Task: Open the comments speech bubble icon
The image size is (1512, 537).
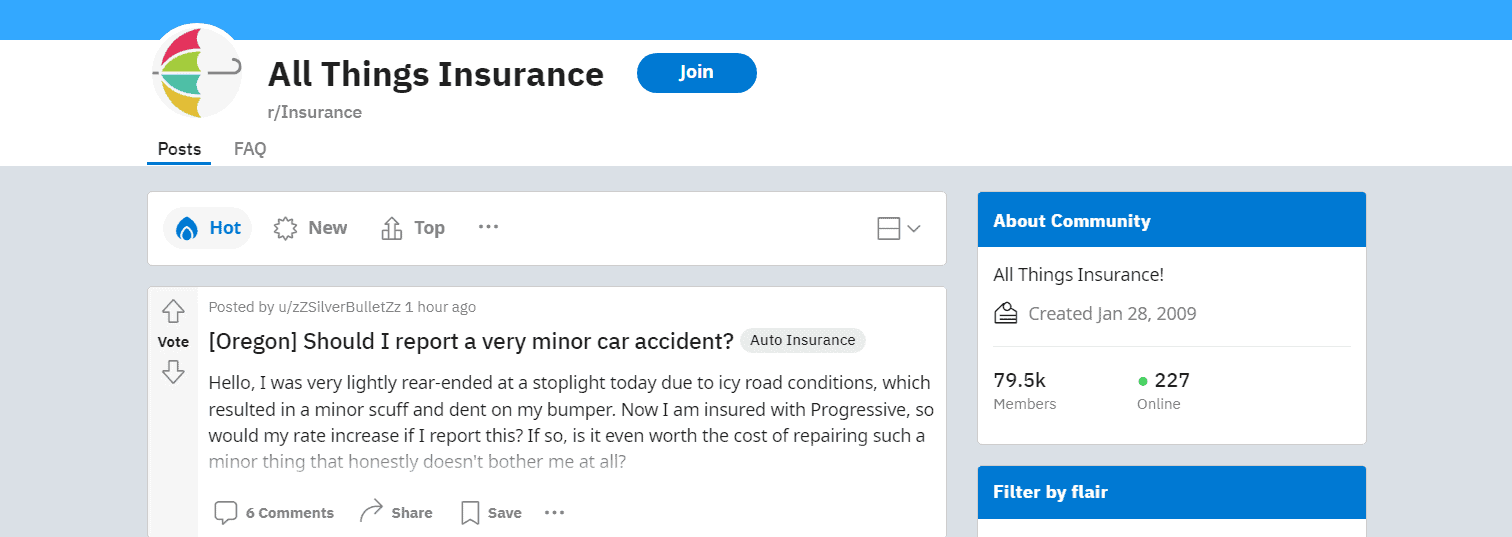Action: (x=226, y=513)
